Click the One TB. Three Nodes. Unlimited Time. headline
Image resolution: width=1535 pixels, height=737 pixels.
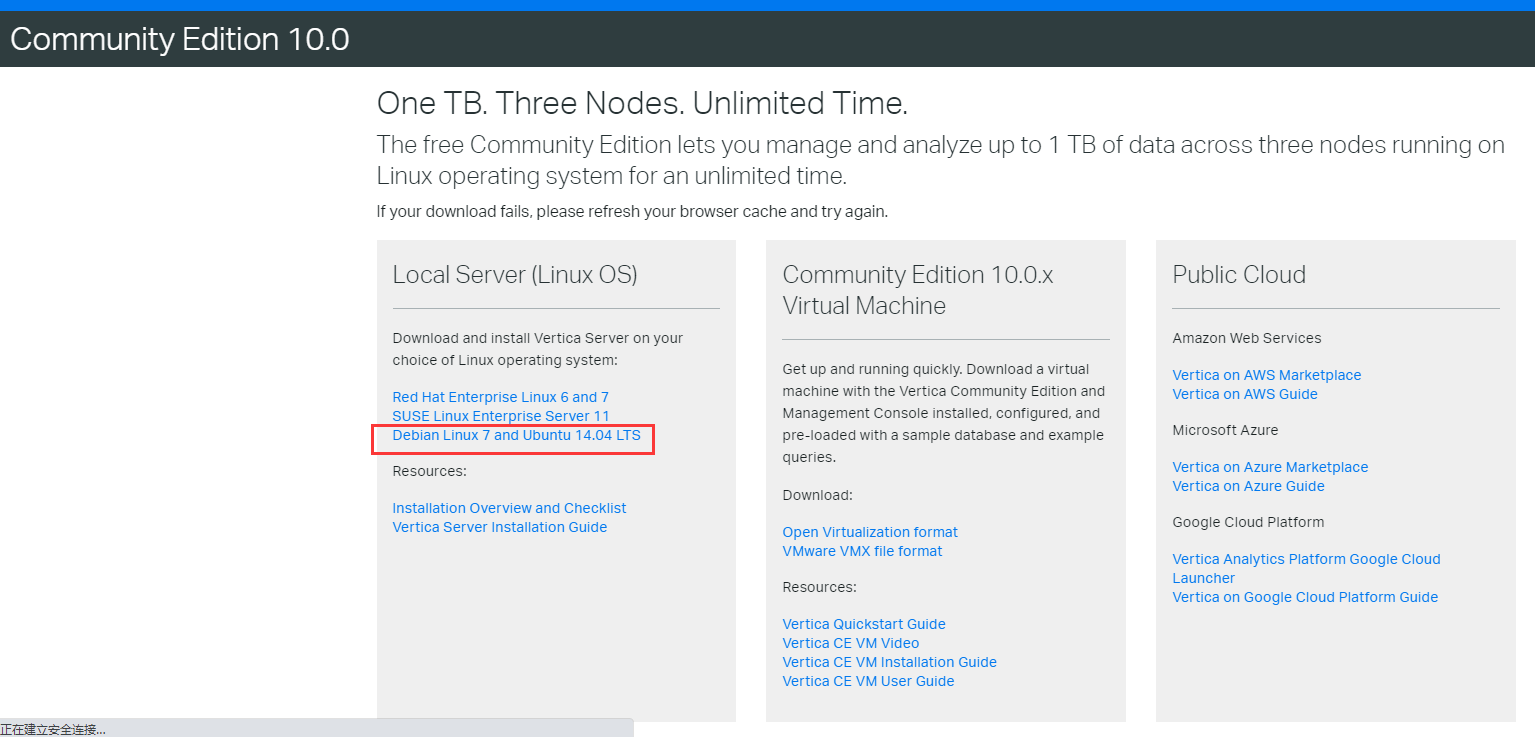pos(642,103)
